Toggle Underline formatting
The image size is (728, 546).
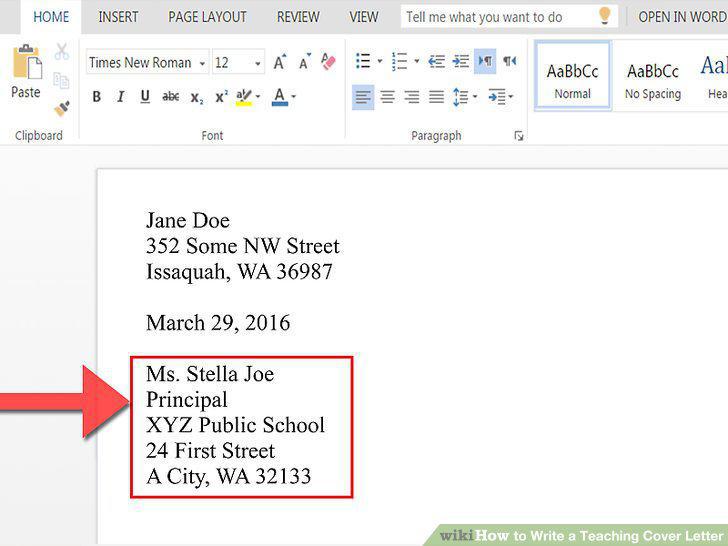tap(145, 97)
